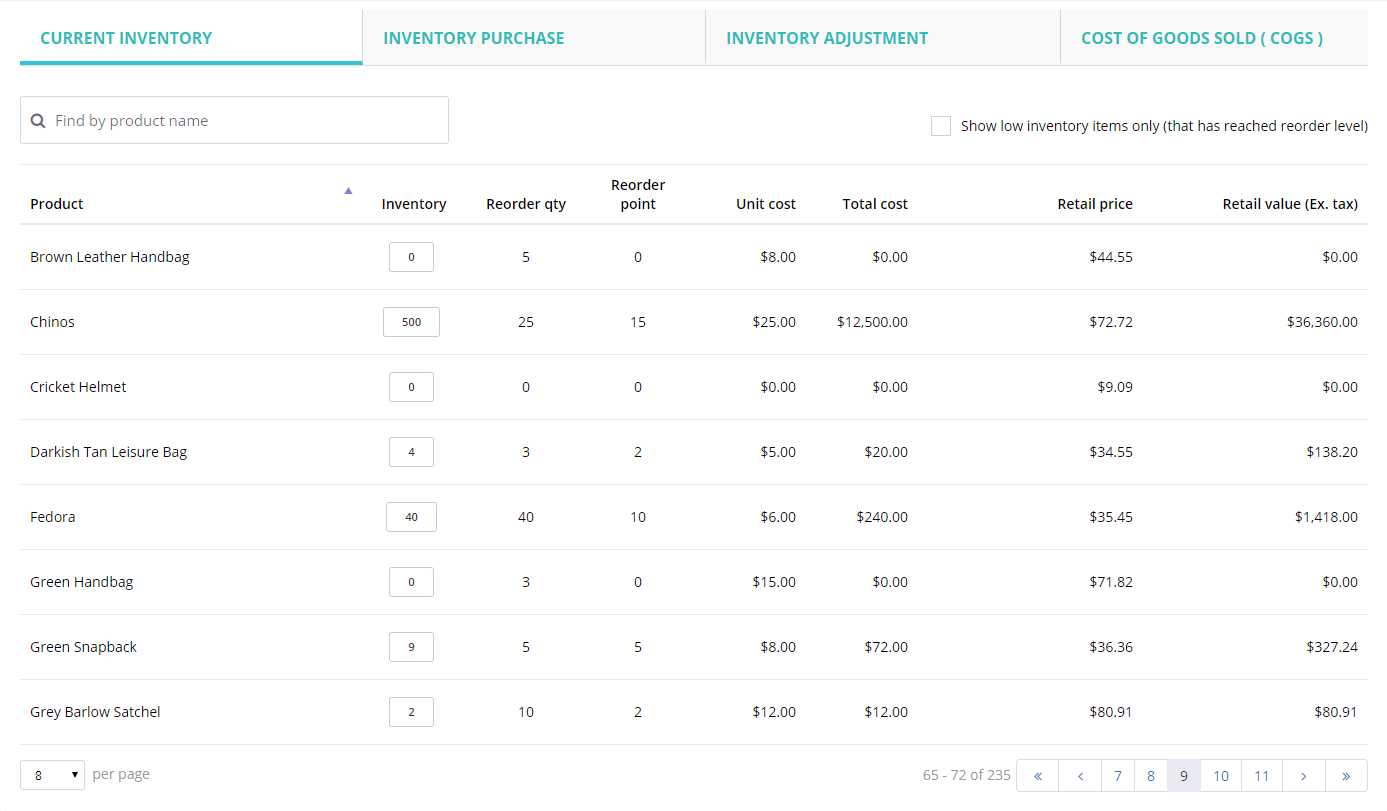This screenshot has width=1387, height=811.
Task: Open page 11 of inventory
Action: 1262,776
